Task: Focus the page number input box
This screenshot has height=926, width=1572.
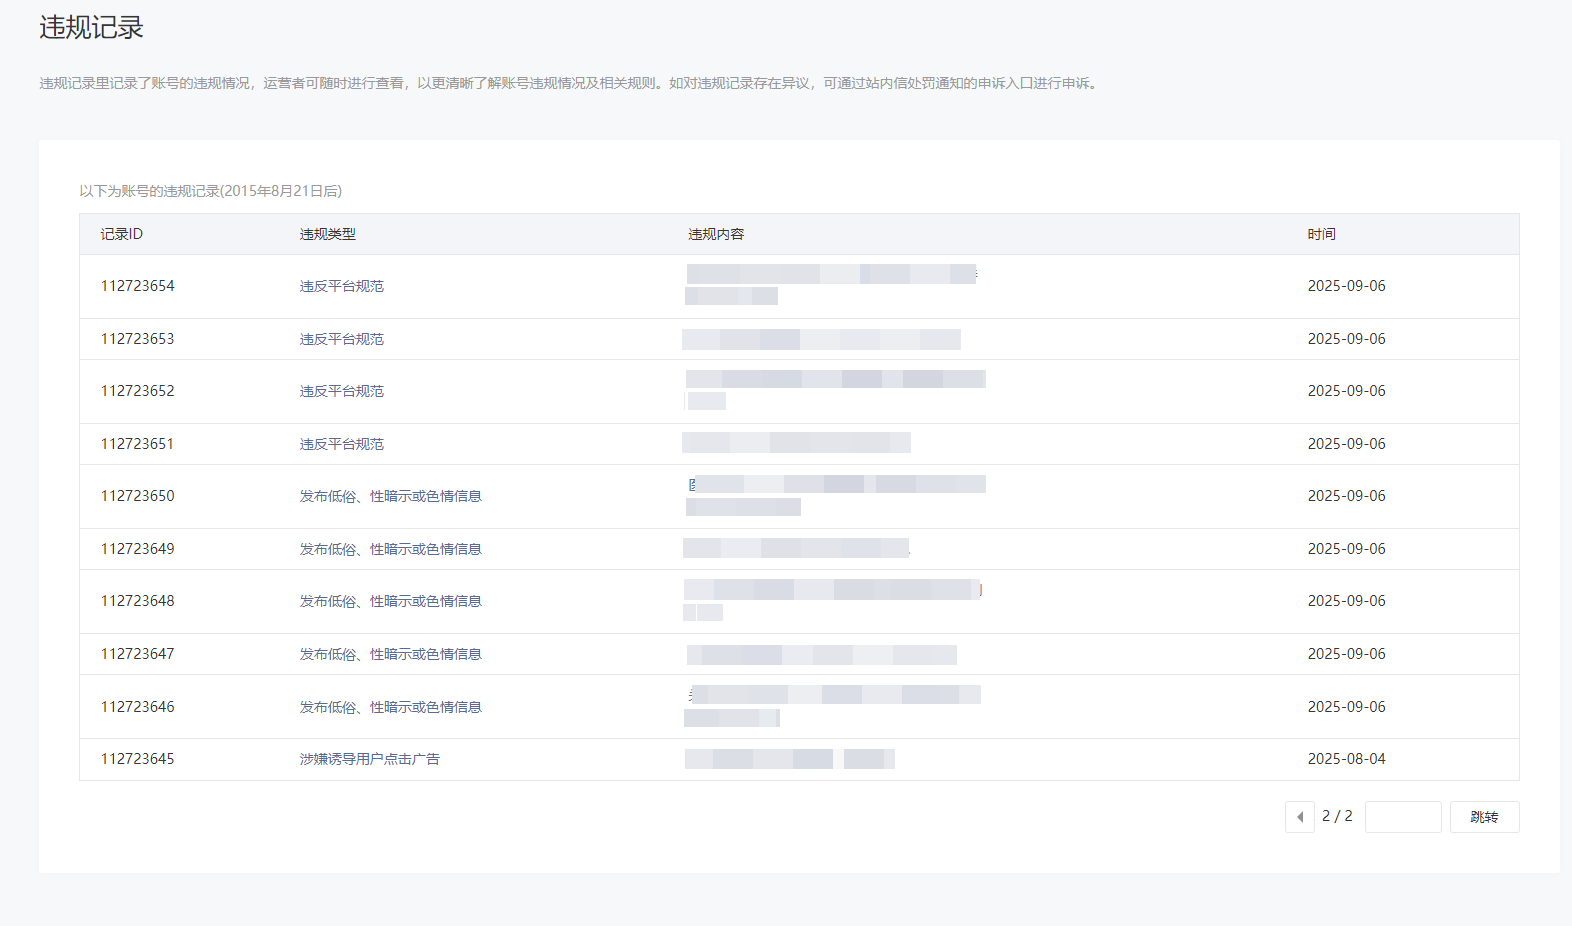Action: click(1402, 817)
